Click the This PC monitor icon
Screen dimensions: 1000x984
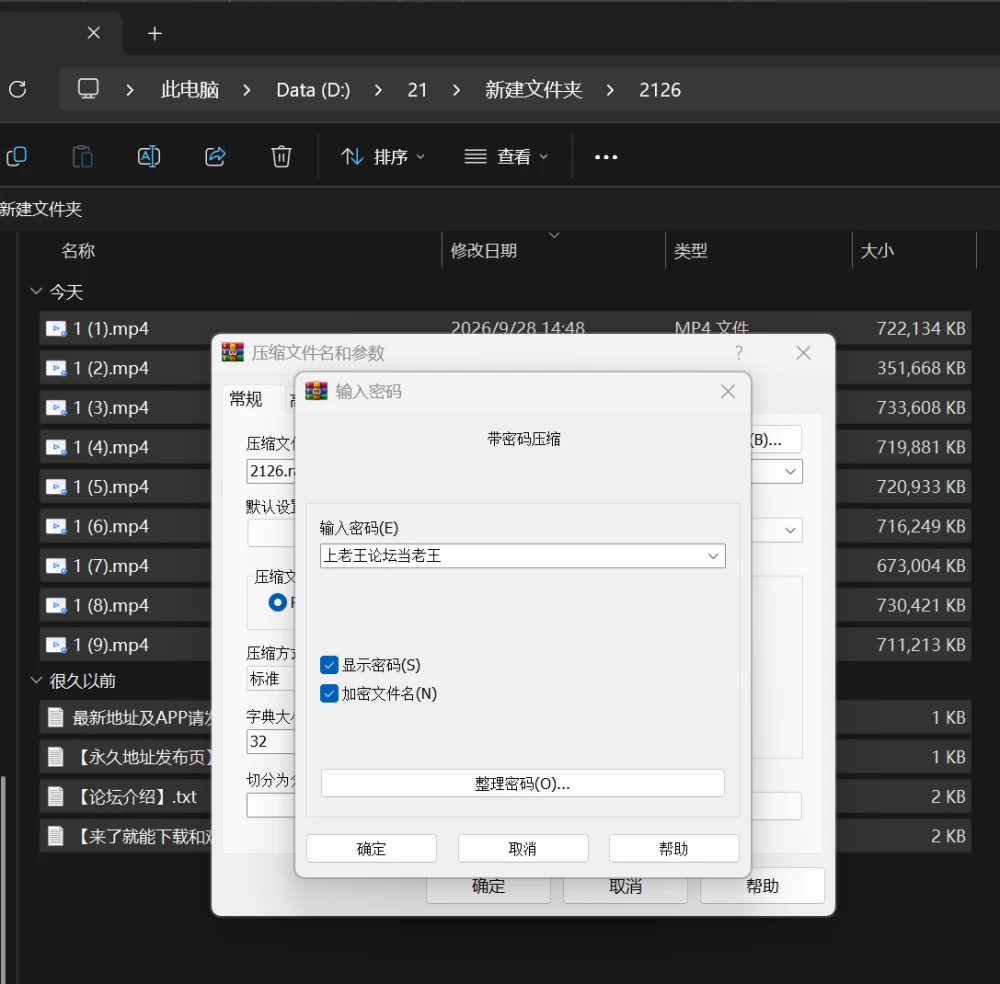click(88, 89)
